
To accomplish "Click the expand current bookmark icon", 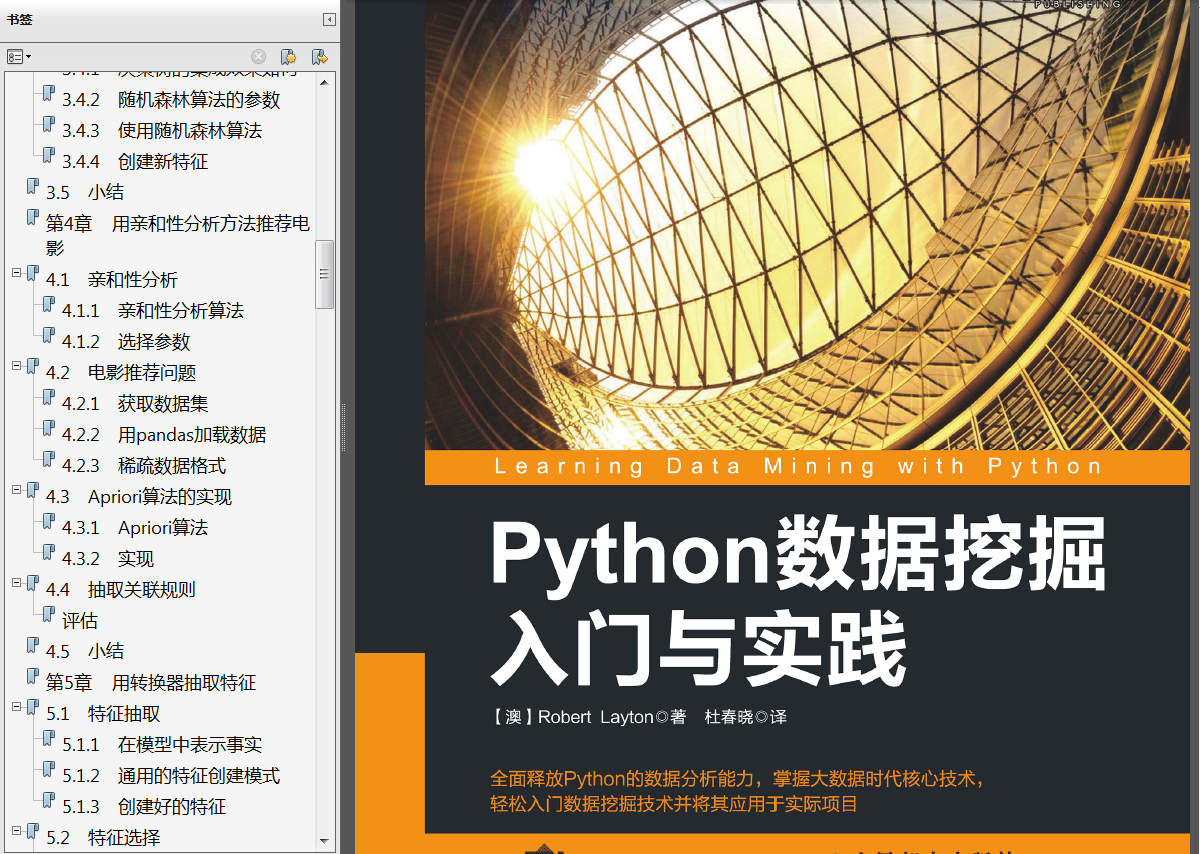I will click(x=319, y=57).
